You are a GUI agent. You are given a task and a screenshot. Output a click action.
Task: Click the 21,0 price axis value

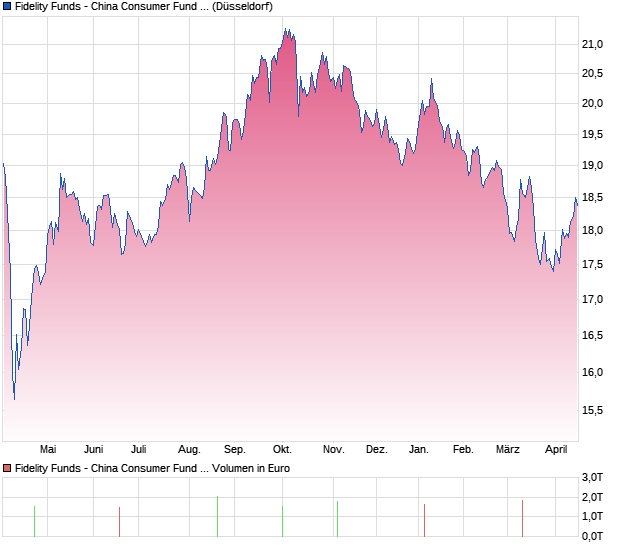coord(592,44)
